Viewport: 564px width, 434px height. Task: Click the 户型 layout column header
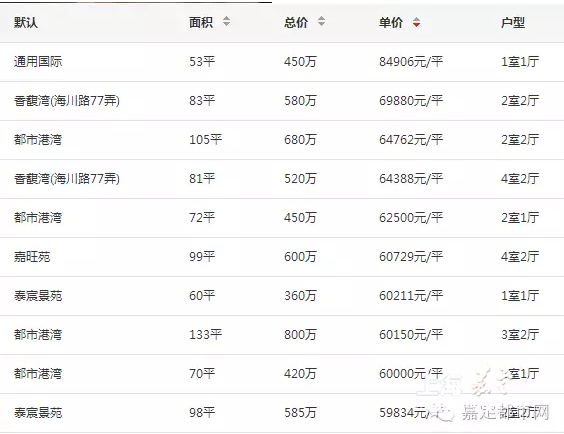tap(513, 22)
